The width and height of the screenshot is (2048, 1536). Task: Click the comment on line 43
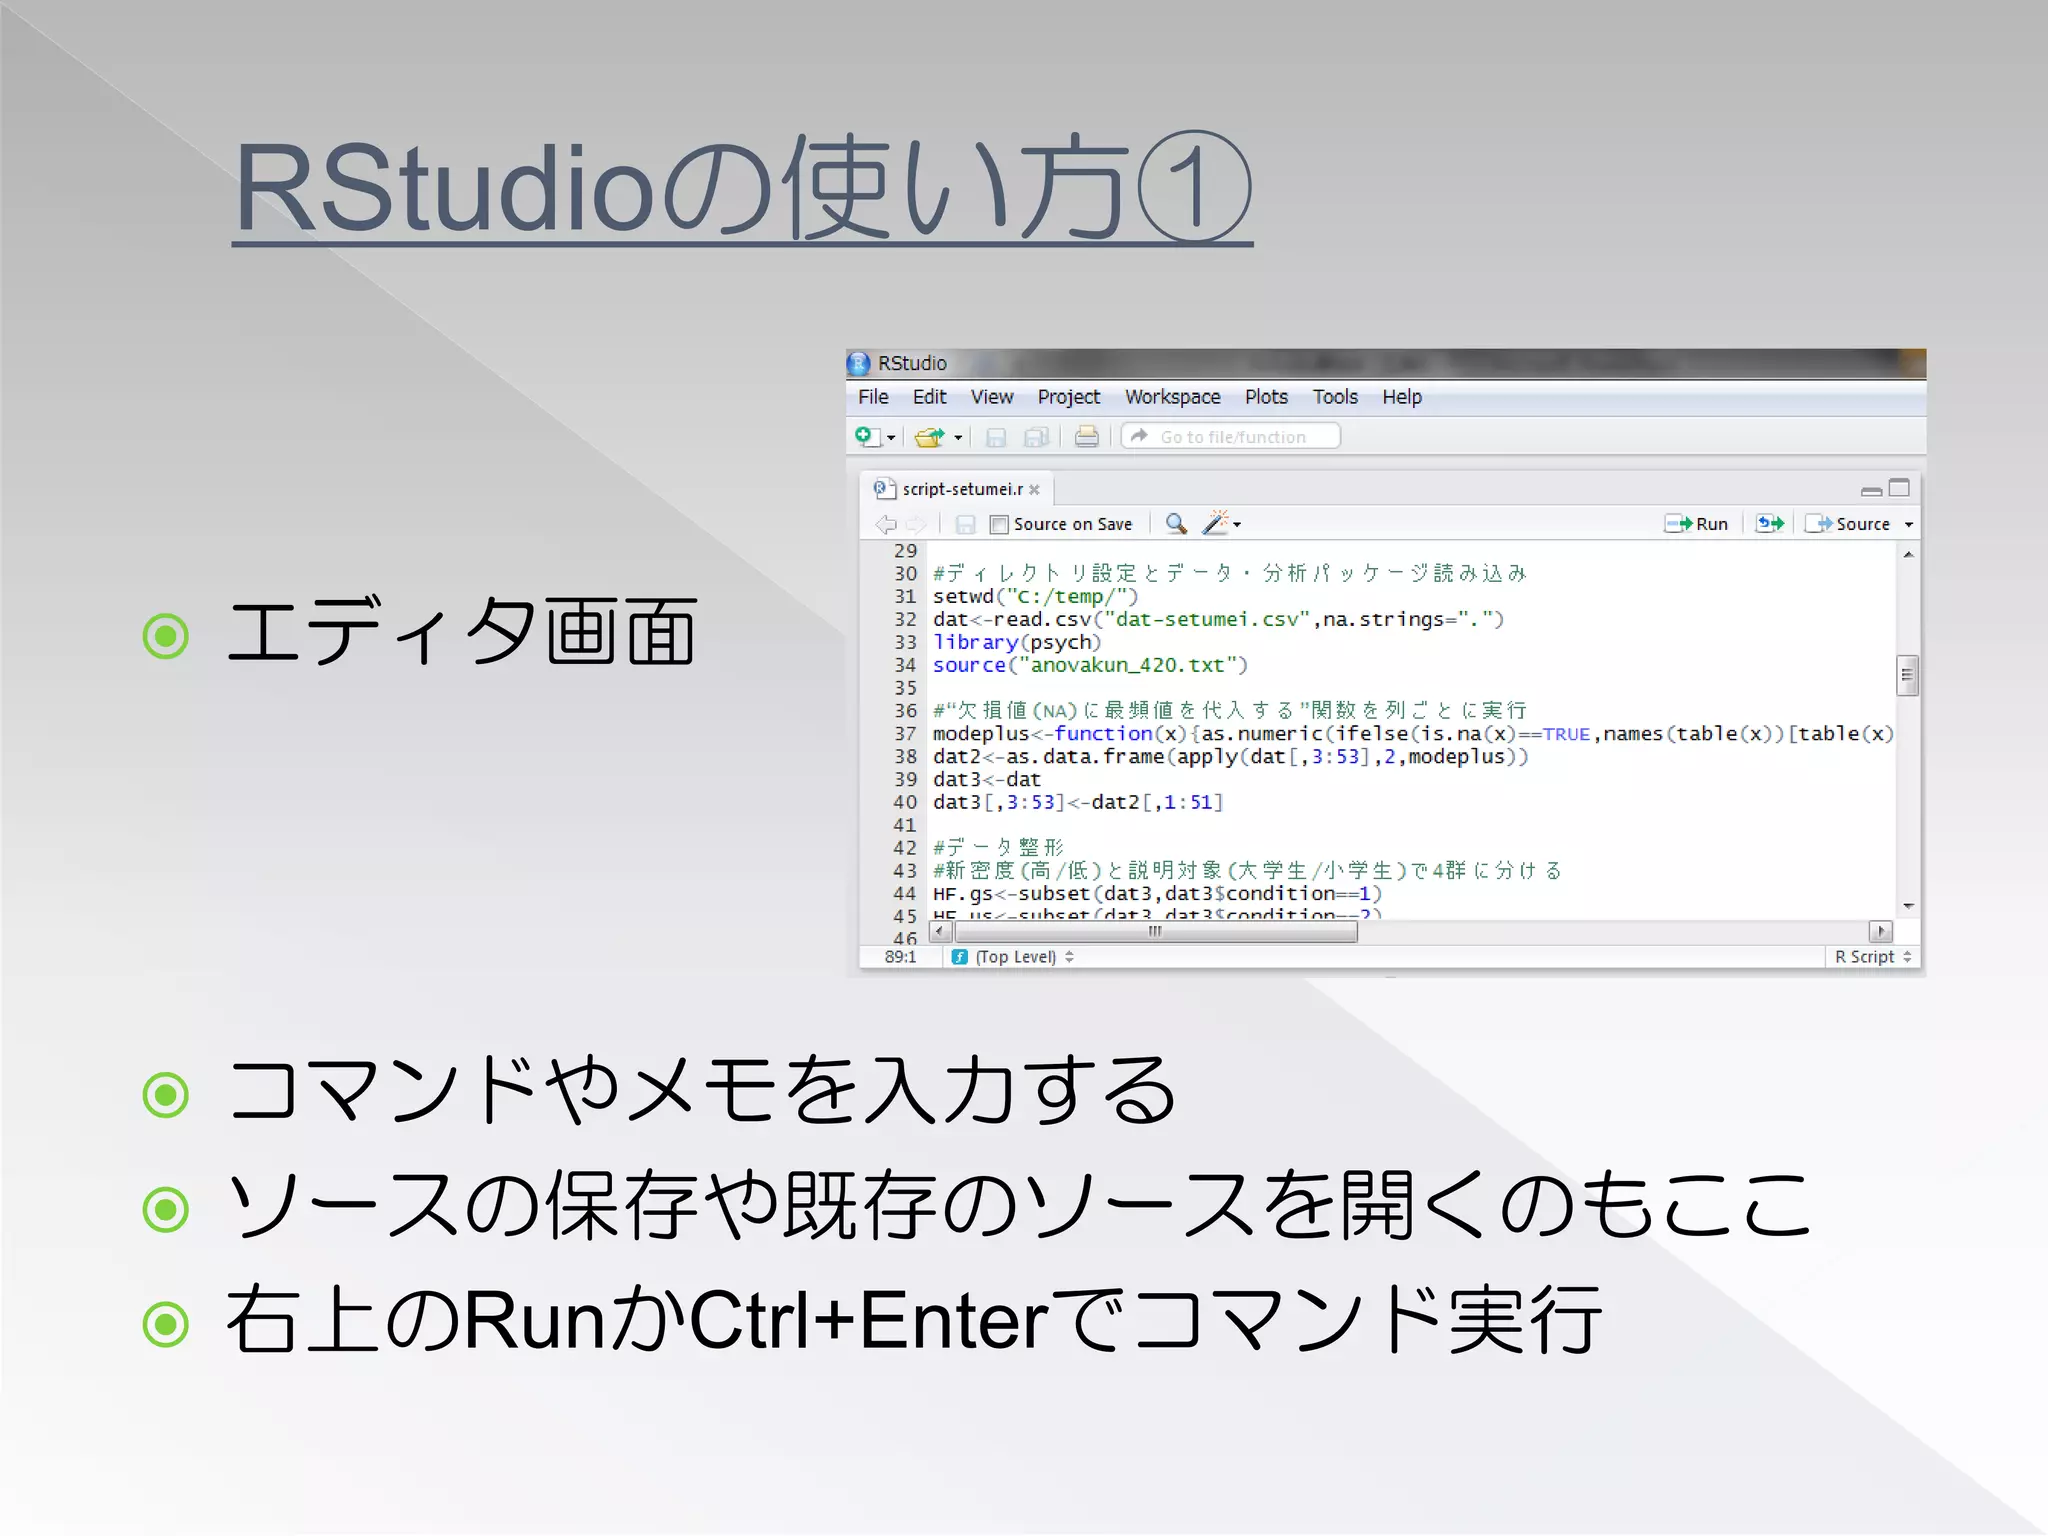[x=1246, y=870]
